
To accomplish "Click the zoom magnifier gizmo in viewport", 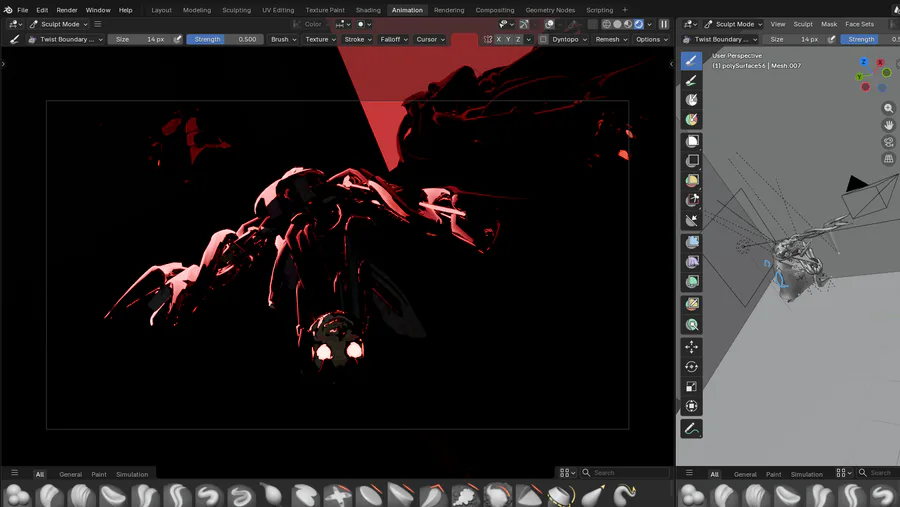I will [888, 108].
